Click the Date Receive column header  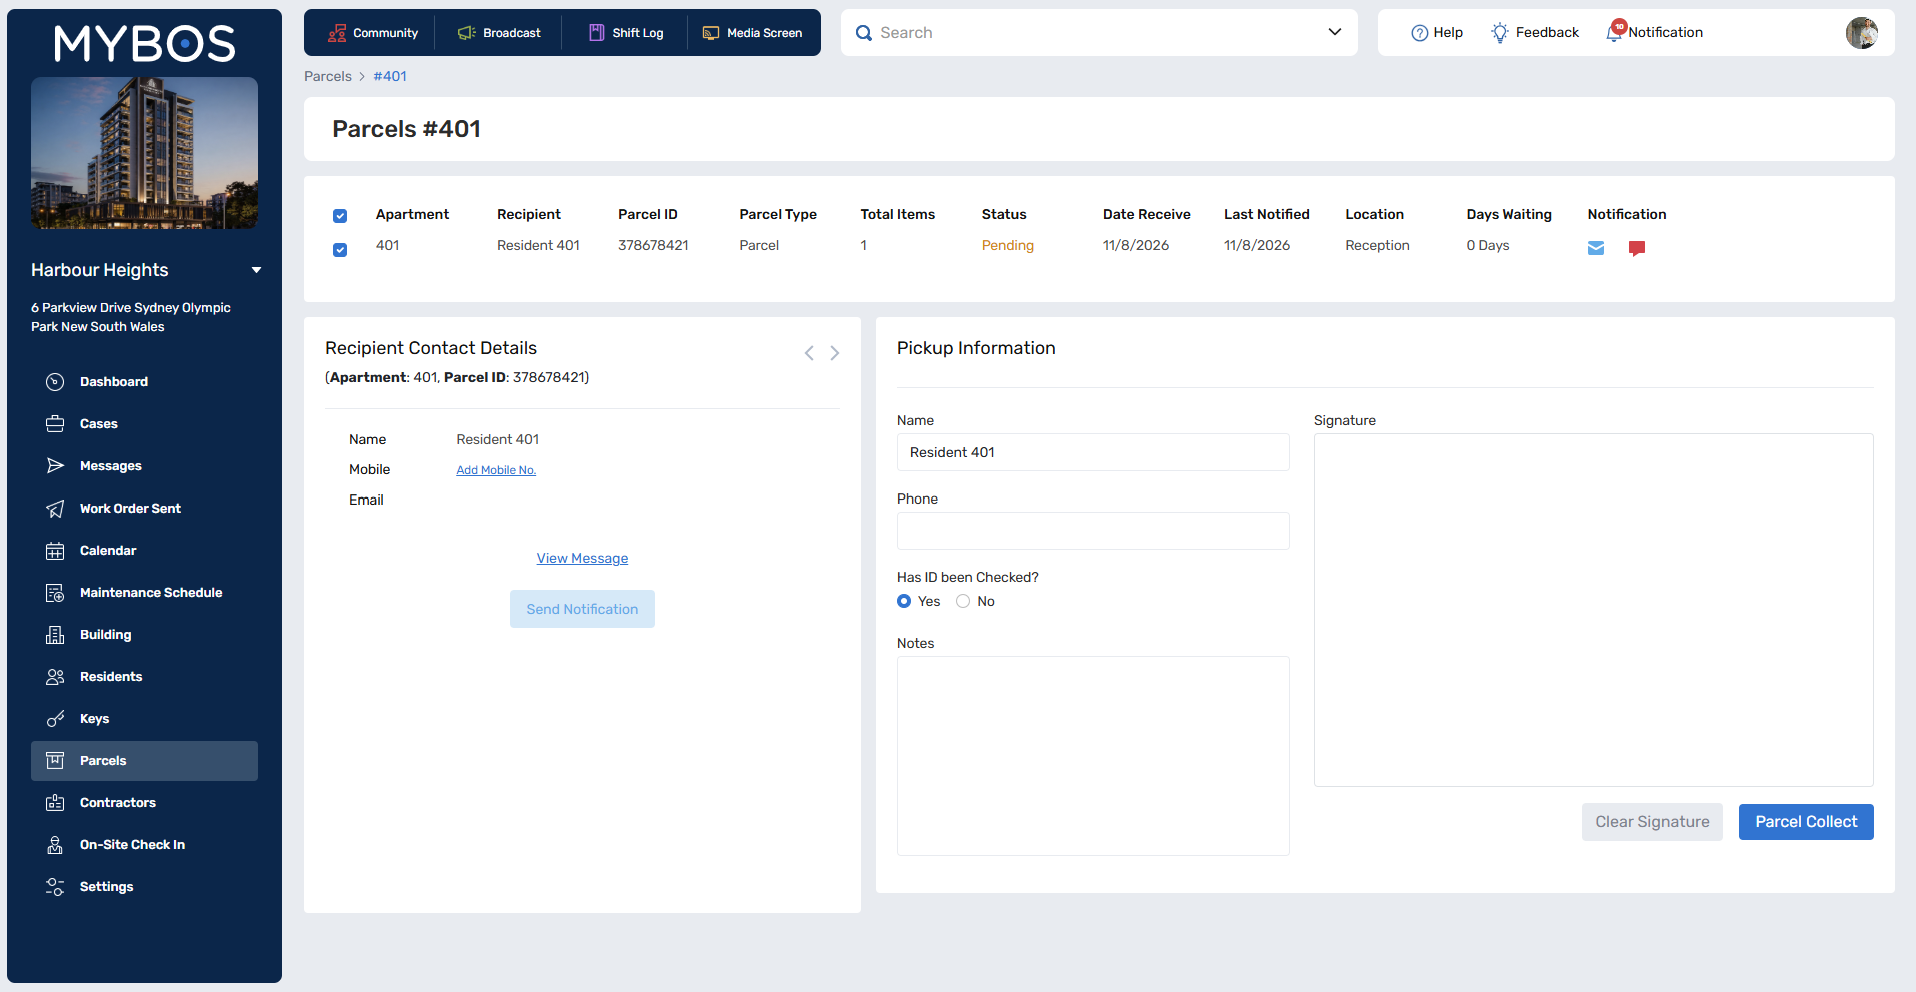1146,214
